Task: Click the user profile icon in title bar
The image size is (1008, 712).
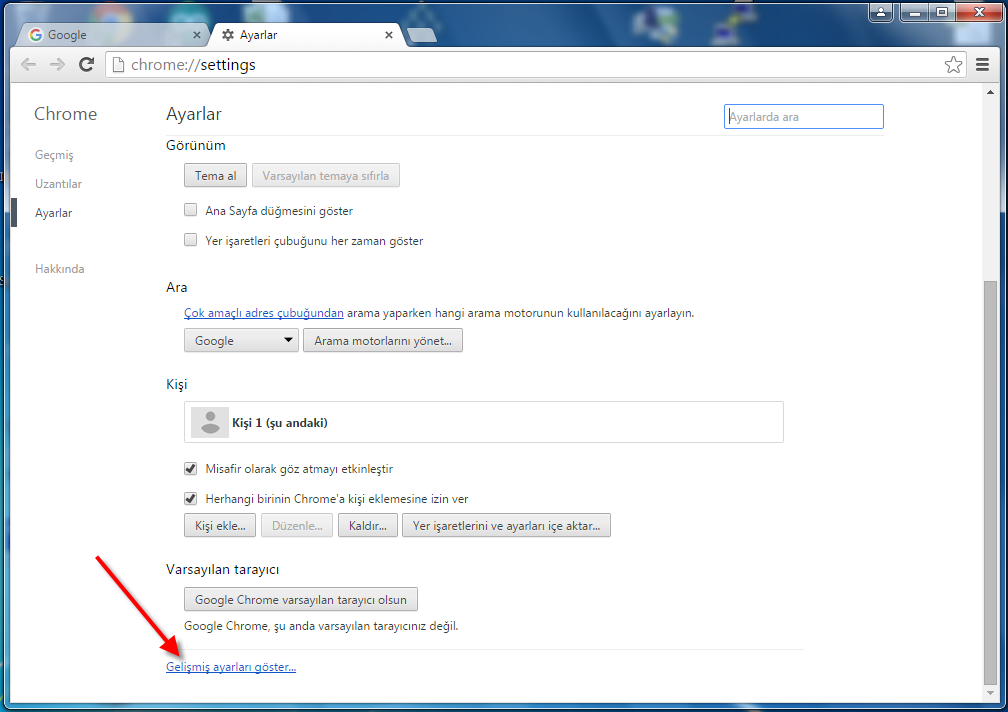Action: coord(881,12)
